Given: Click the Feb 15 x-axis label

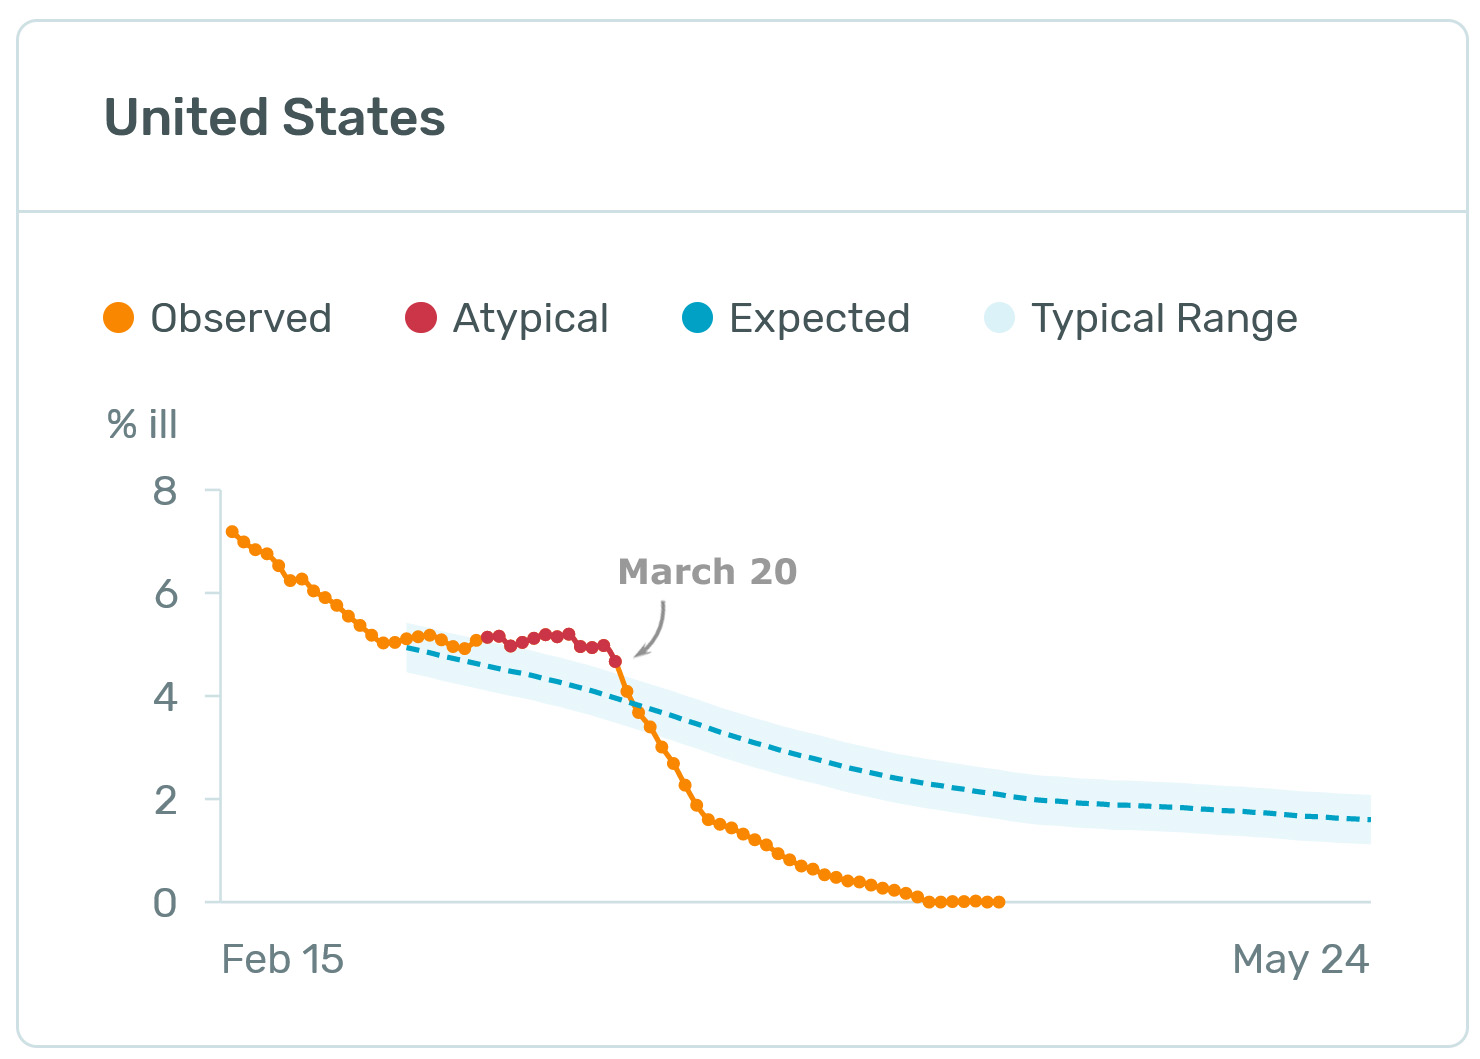Looking at the screenshot, I should tap(283, 959).
